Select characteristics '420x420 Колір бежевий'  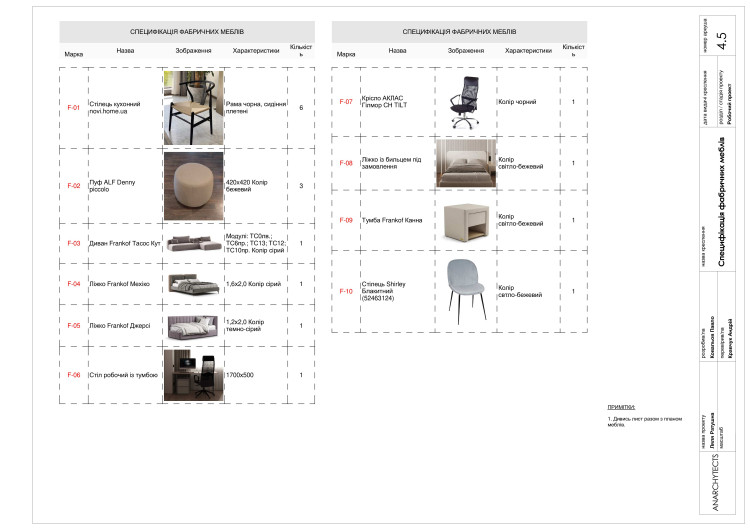pyautogui.click(x=247, y=186)
